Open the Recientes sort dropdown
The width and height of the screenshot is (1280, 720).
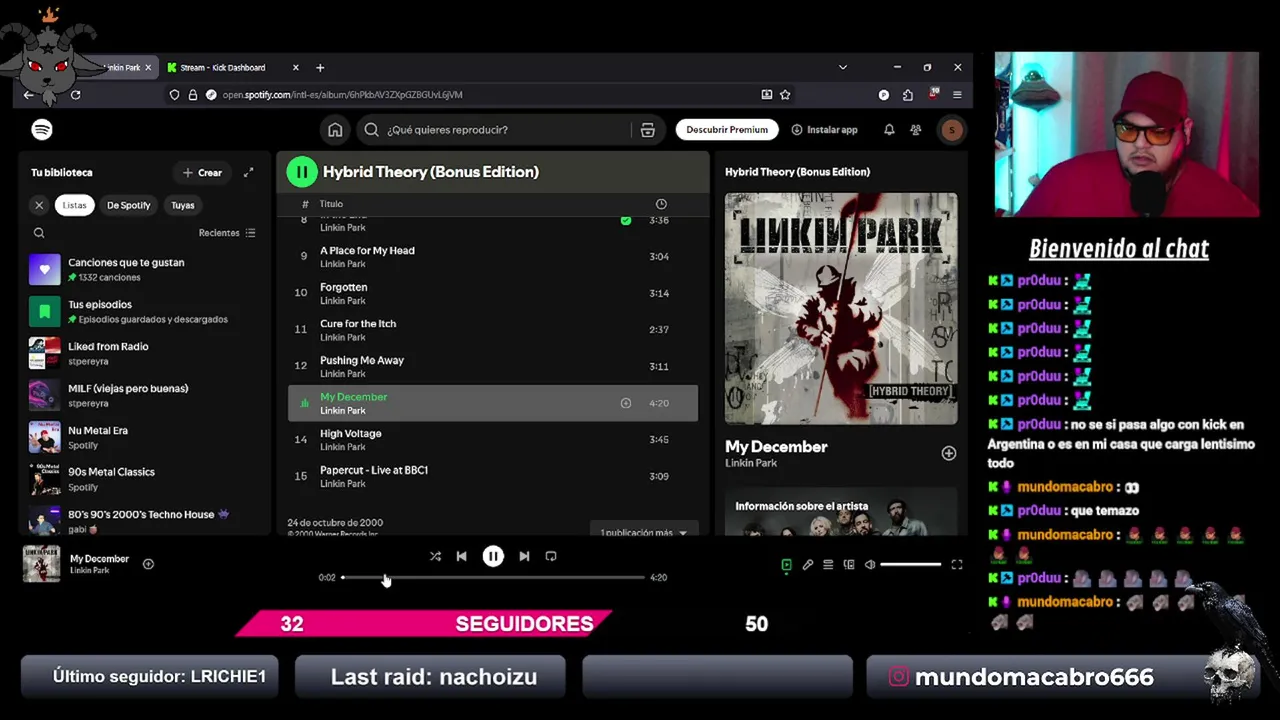pyautogui.click(x=227, y=233)
